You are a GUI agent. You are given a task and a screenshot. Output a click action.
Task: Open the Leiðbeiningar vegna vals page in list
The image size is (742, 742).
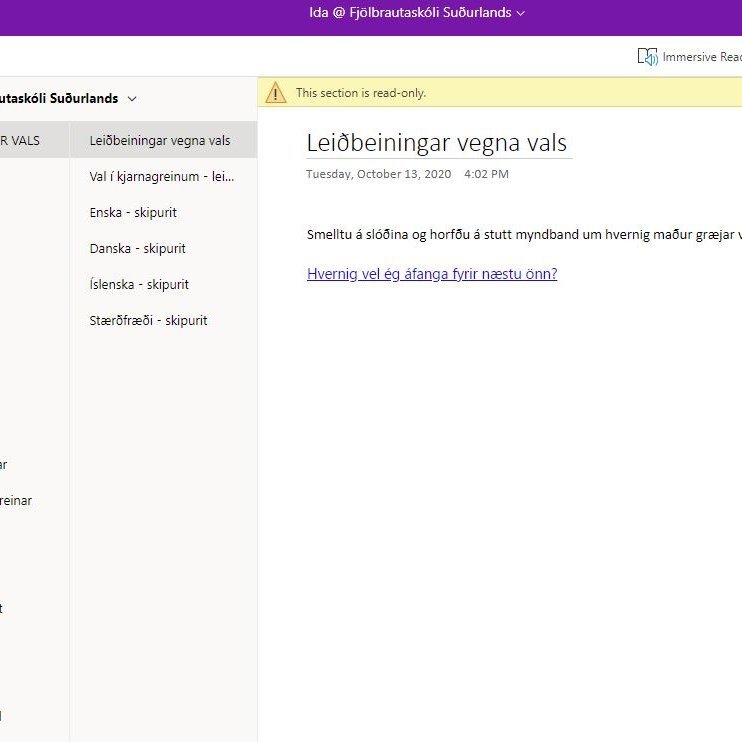pyautogui.click(x=160, y=141)
